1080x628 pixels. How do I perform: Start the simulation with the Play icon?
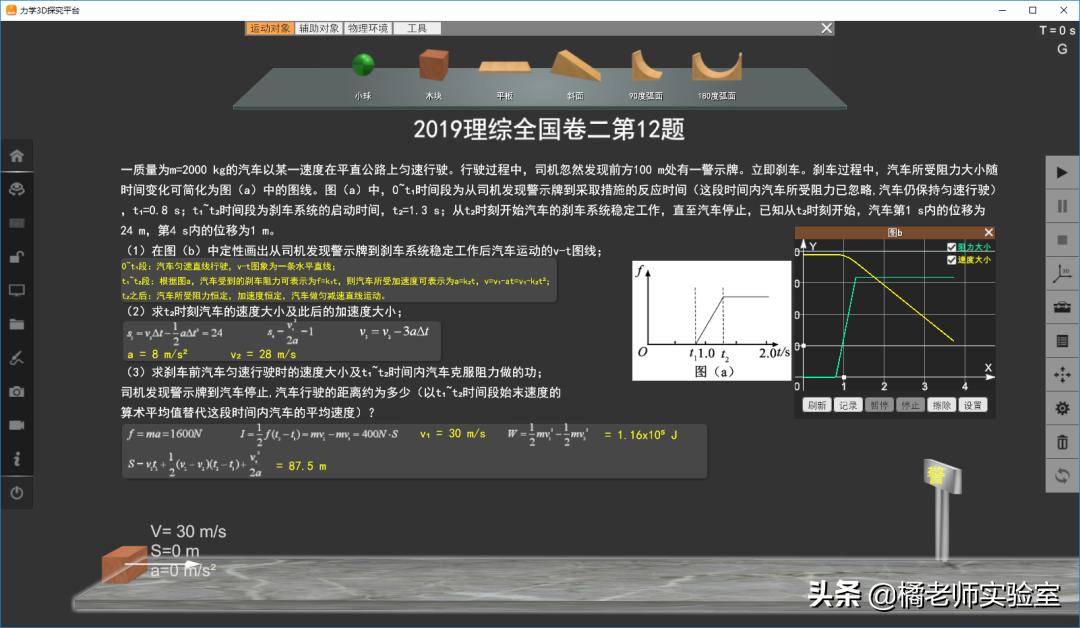point(1062,172)
